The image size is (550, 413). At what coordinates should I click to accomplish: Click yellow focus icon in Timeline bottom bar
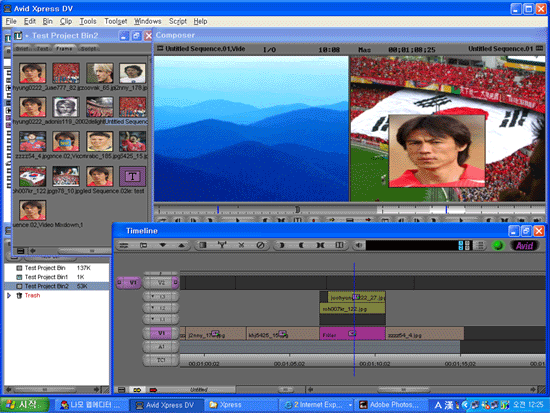(x=137, y=390)
